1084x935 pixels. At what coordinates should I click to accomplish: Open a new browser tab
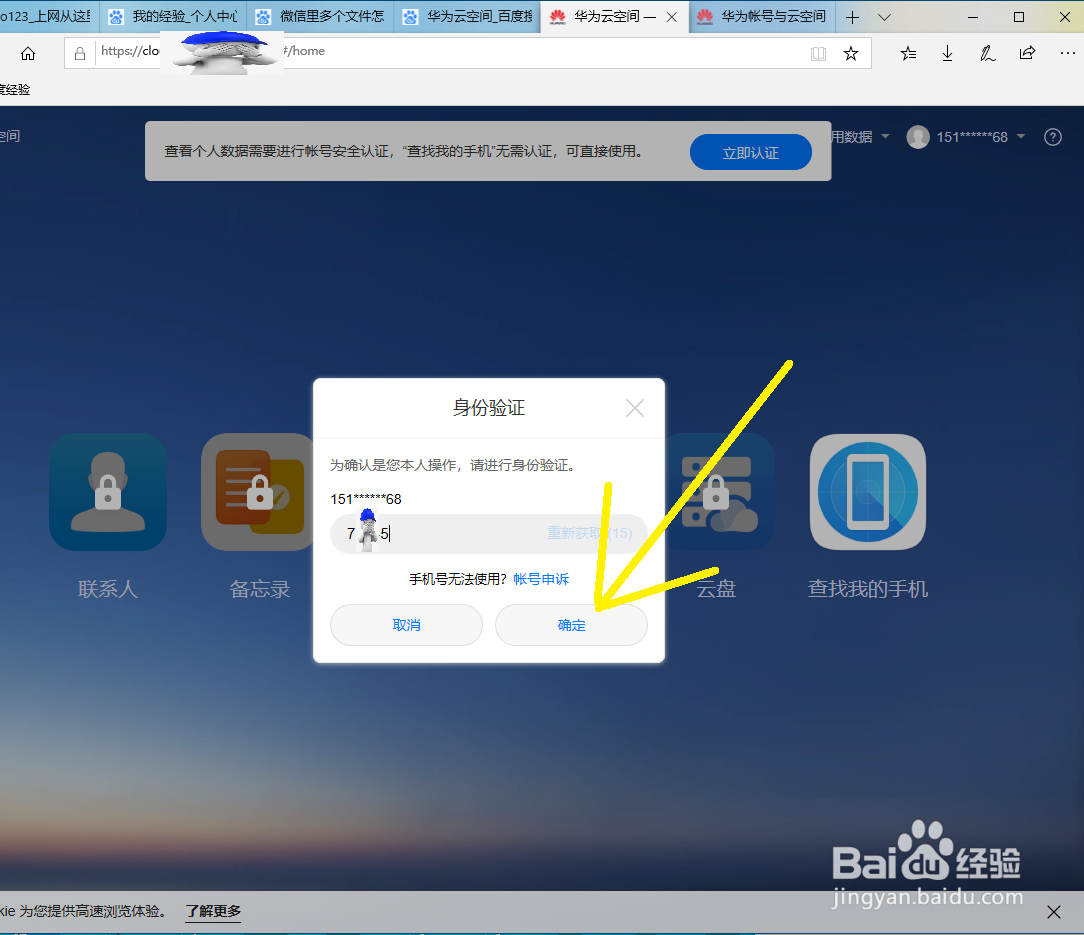coord(852,17)
